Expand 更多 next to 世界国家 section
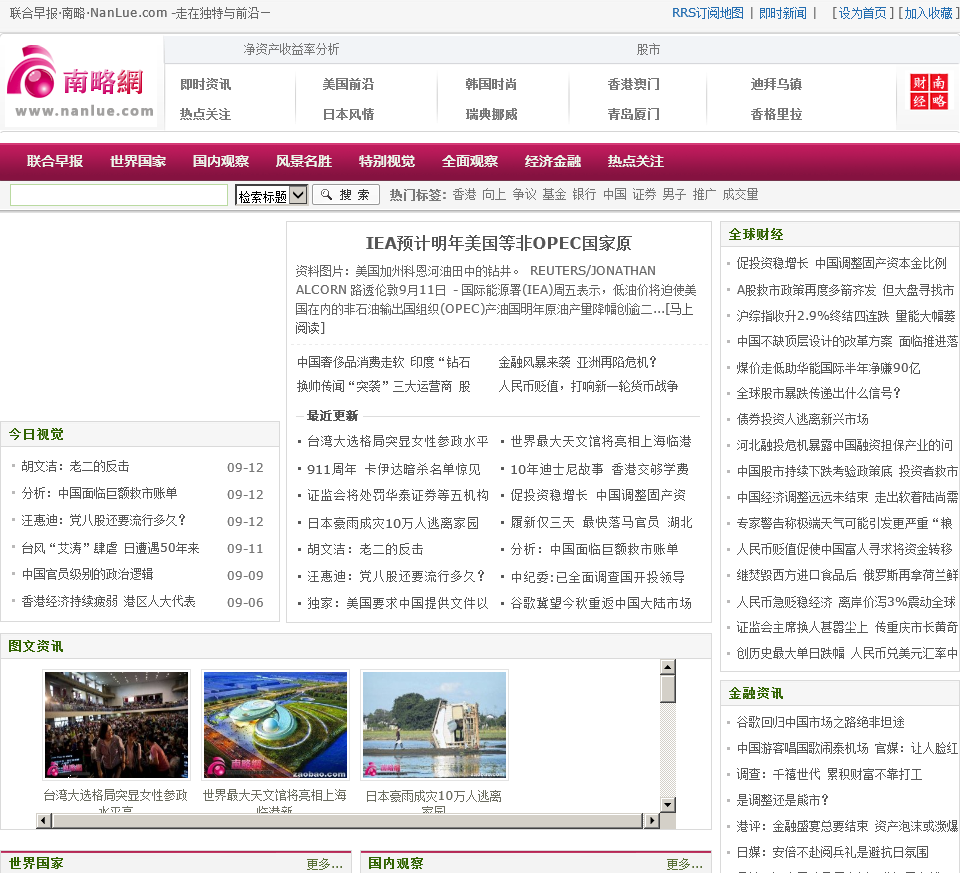Image resolution: width=960 pixels, height=873 pixels. click(324, 864)
